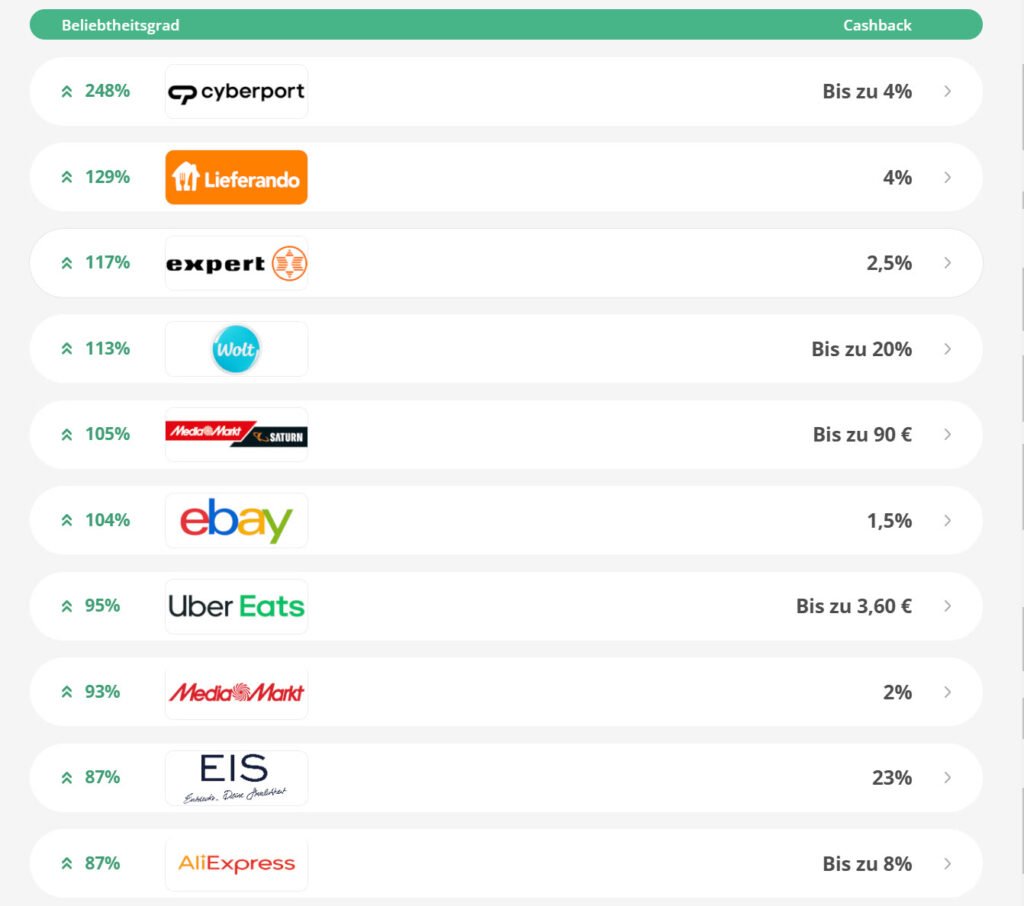Click the cyberport shop logo
This screenshot has height=906, width=1024.
pyautogui.click(x=236, y=92)
